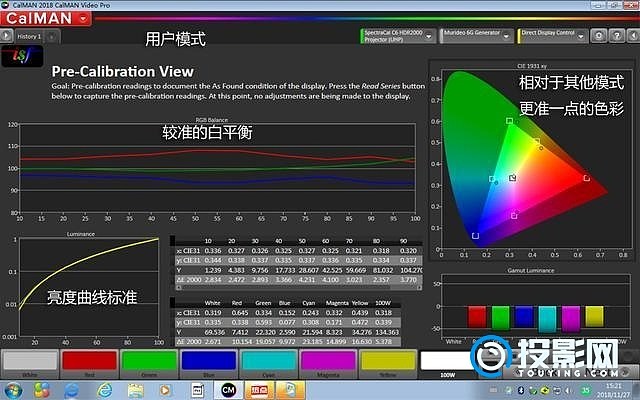Switch to the CalMAN CM taskbar button

(229, 390)
